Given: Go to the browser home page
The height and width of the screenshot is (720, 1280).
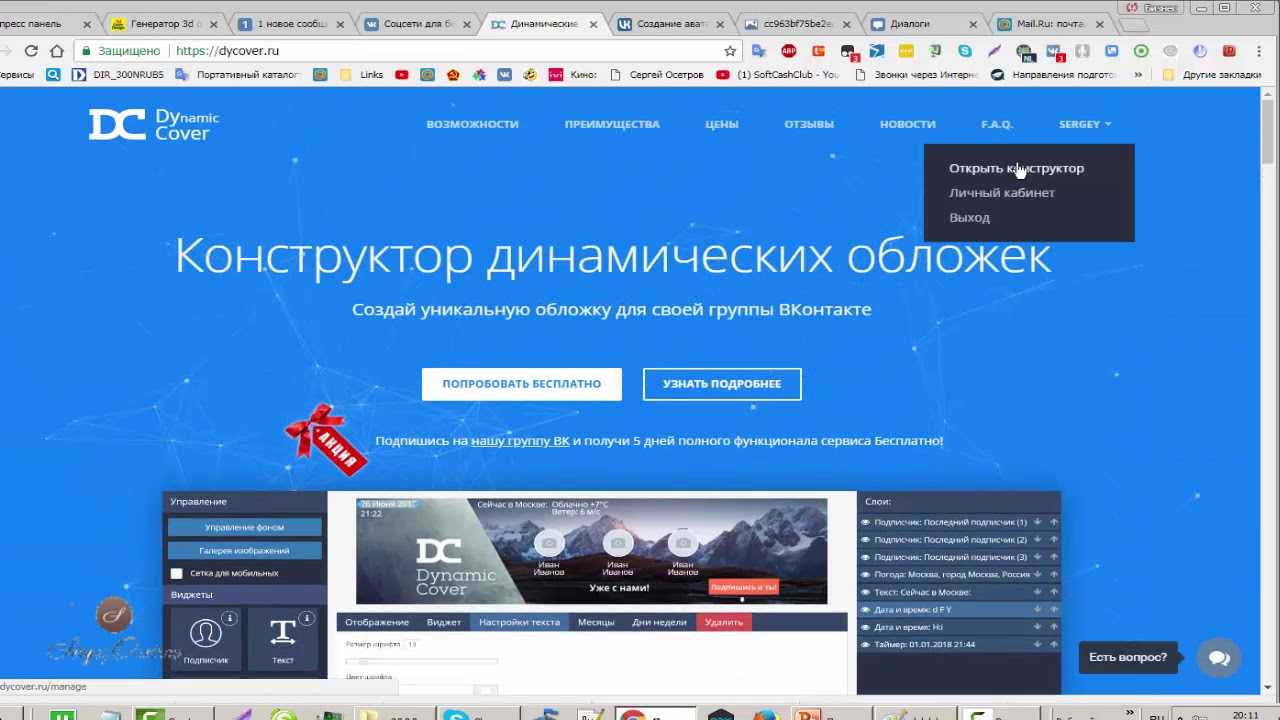Looking at the screenshot, I should pyautogui.click(x=57, y=50).
